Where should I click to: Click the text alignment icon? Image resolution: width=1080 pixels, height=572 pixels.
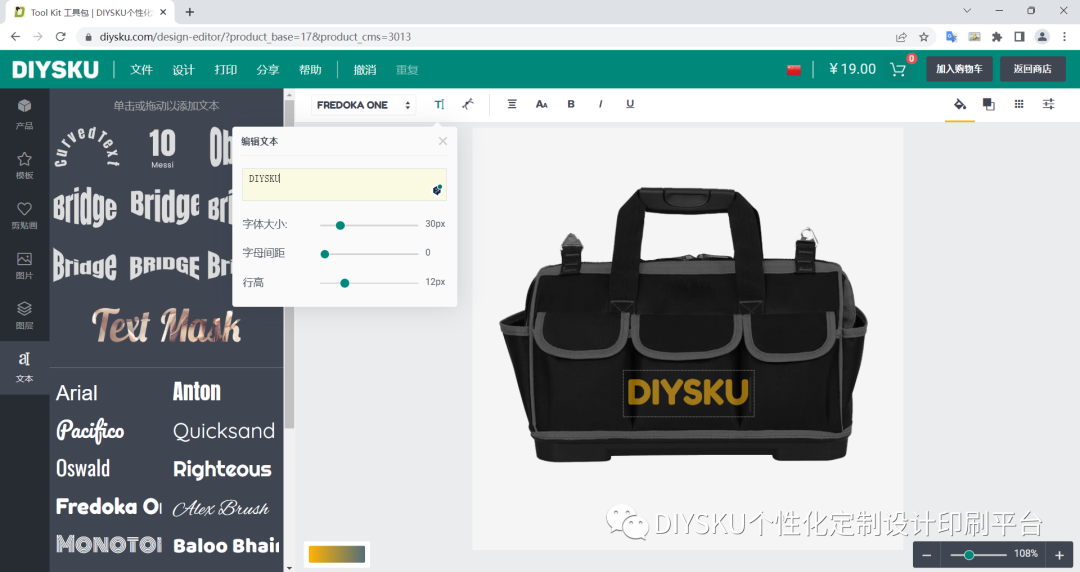[x=512, y=104]
